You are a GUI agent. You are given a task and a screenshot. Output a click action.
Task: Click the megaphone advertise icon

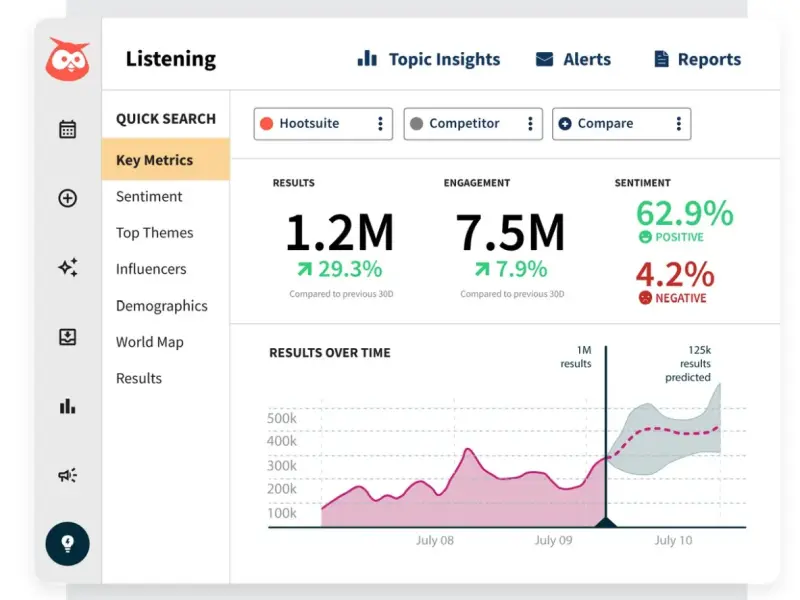(67, 476)
